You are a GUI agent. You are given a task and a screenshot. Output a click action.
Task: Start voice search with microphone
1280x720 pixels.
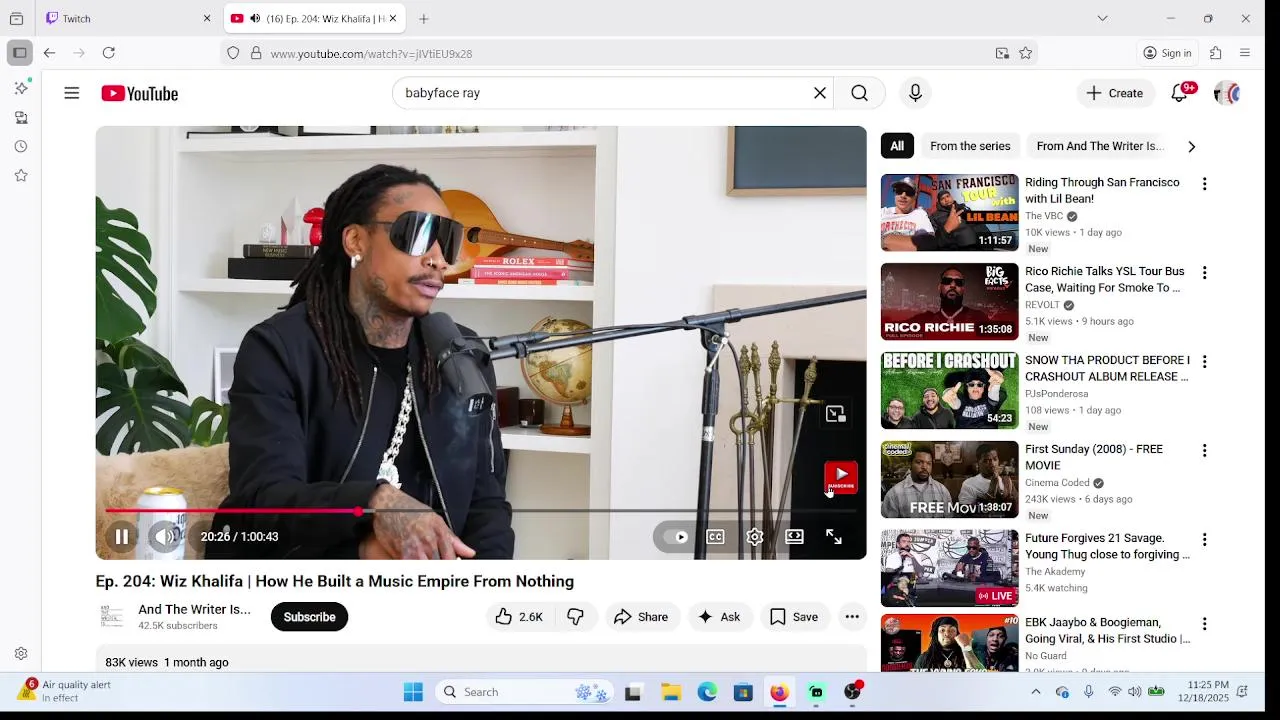pyautogui.click(x=915, y=93)
